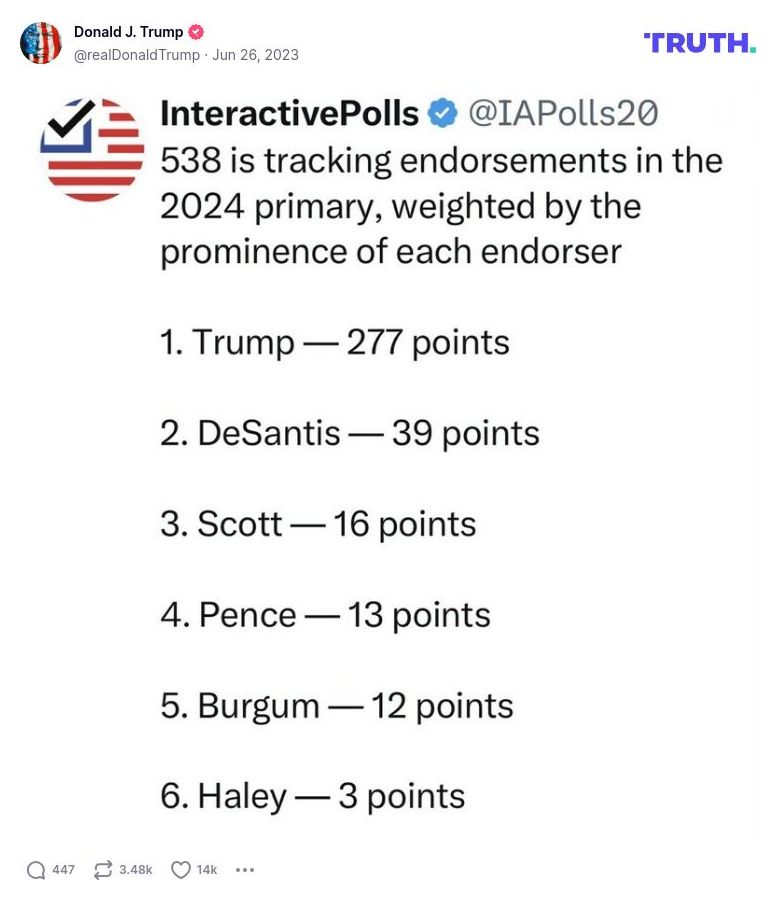Click the TRUTH logo in the top right
Screen dimensions: 777x900
(x=698, y=43)
